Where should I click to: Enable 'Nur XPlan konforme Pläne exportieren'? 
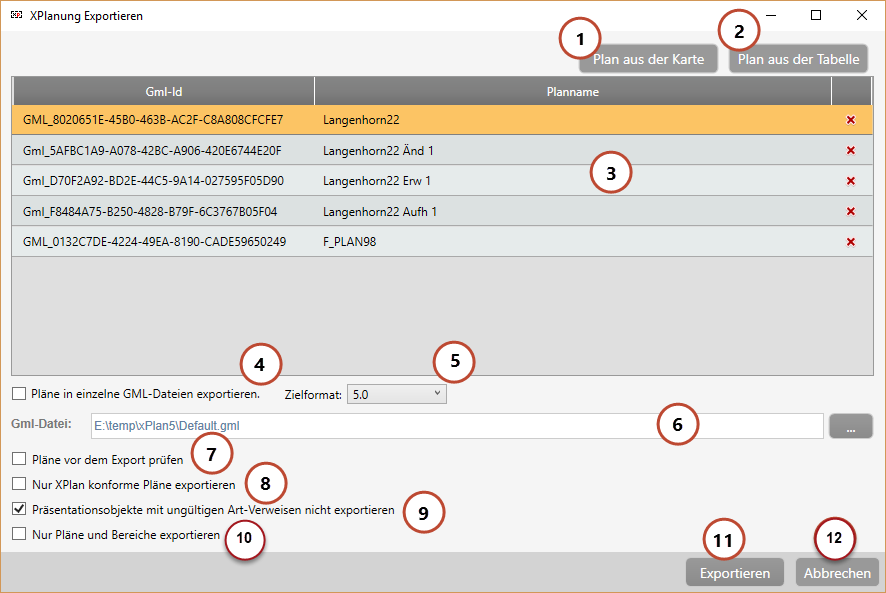(17, 484)
